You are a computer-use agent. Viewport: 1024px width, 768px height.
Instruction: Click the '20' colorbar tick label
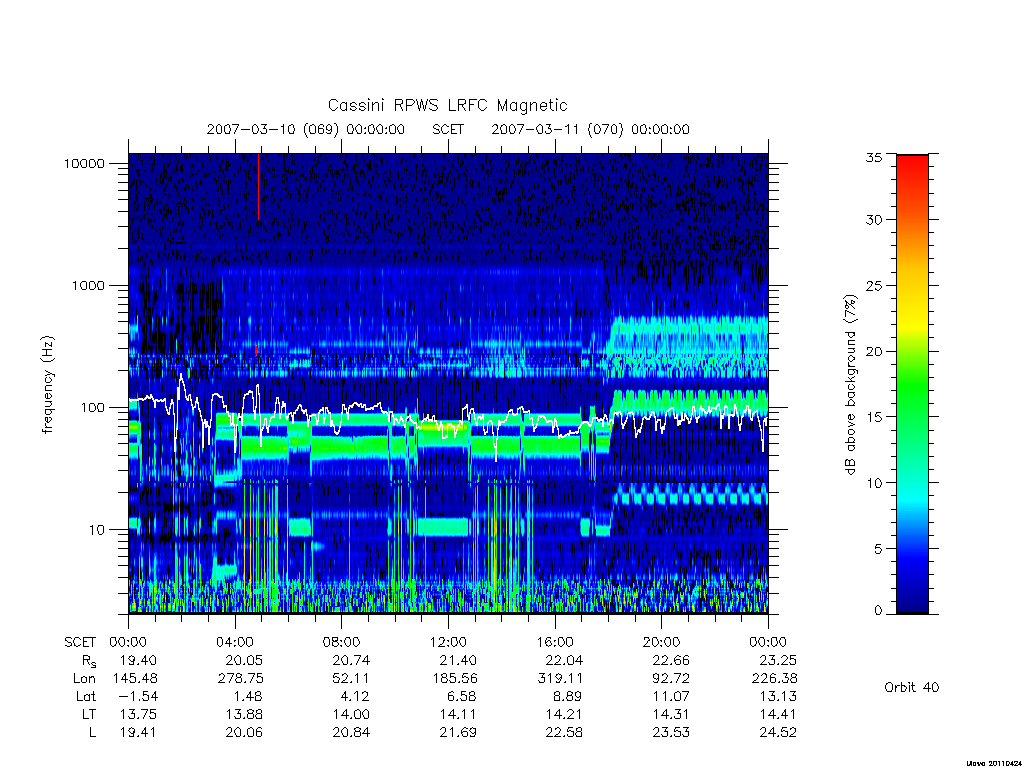874,351
